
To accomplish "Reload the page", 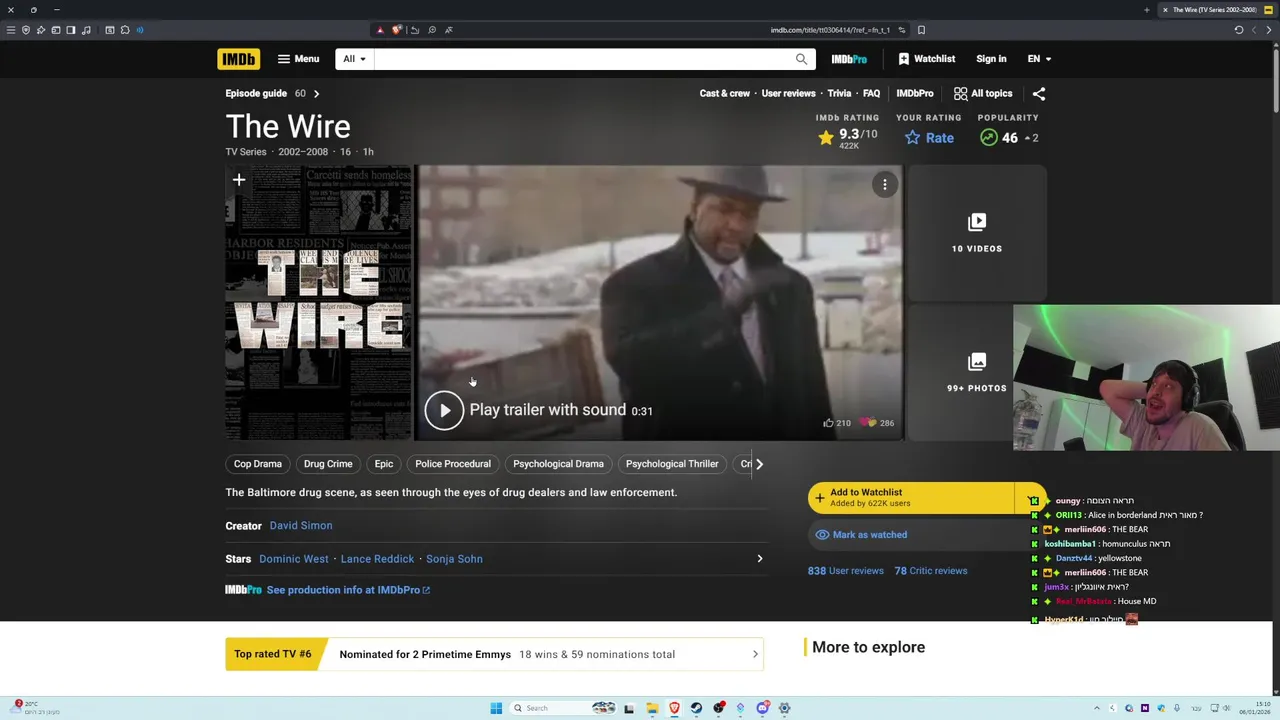I will 1239,30.
